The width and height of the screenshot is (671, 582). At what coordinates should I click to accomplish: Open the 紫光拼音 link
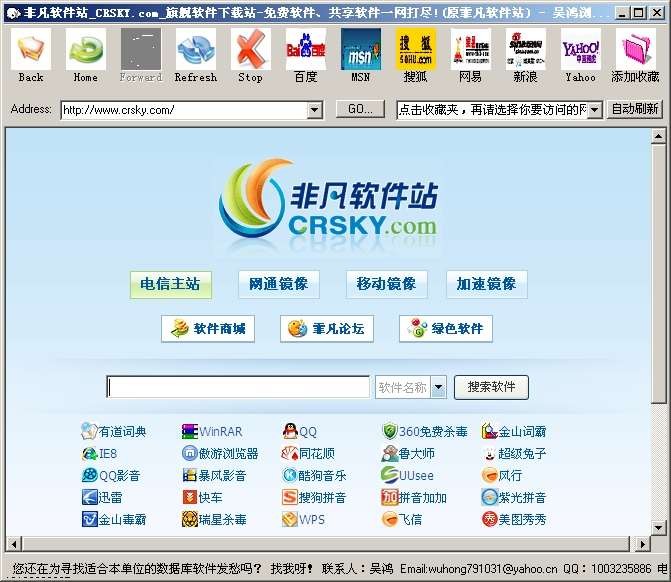(x=514, y=497)
